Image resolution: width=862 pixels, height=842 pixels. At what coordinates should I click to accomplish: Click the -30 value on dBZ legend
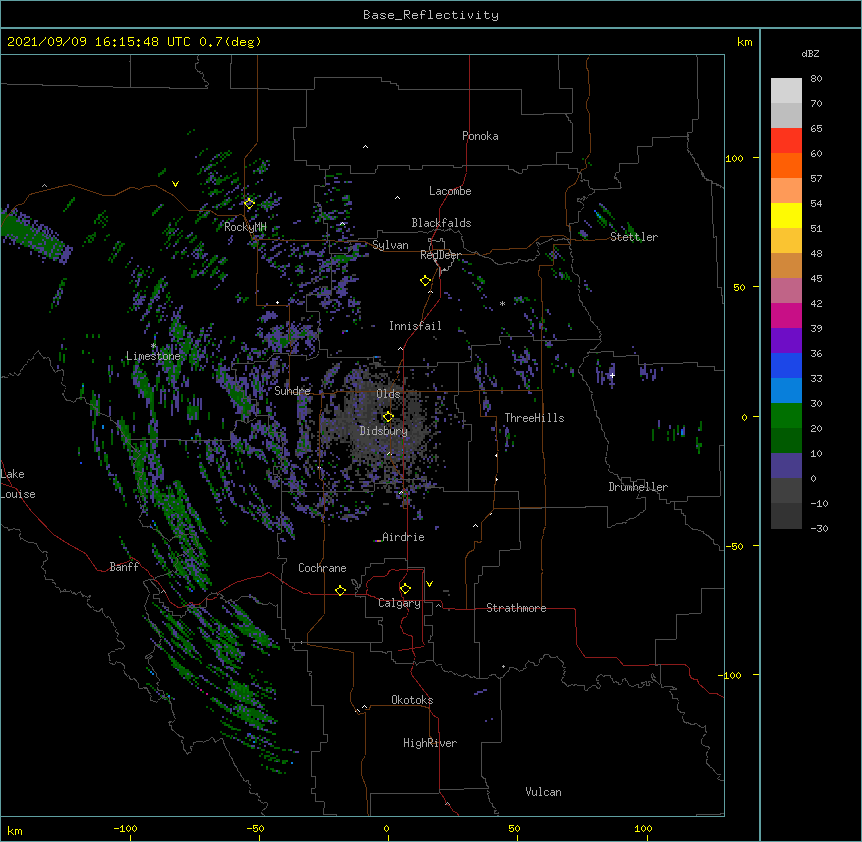pos(819,528)
